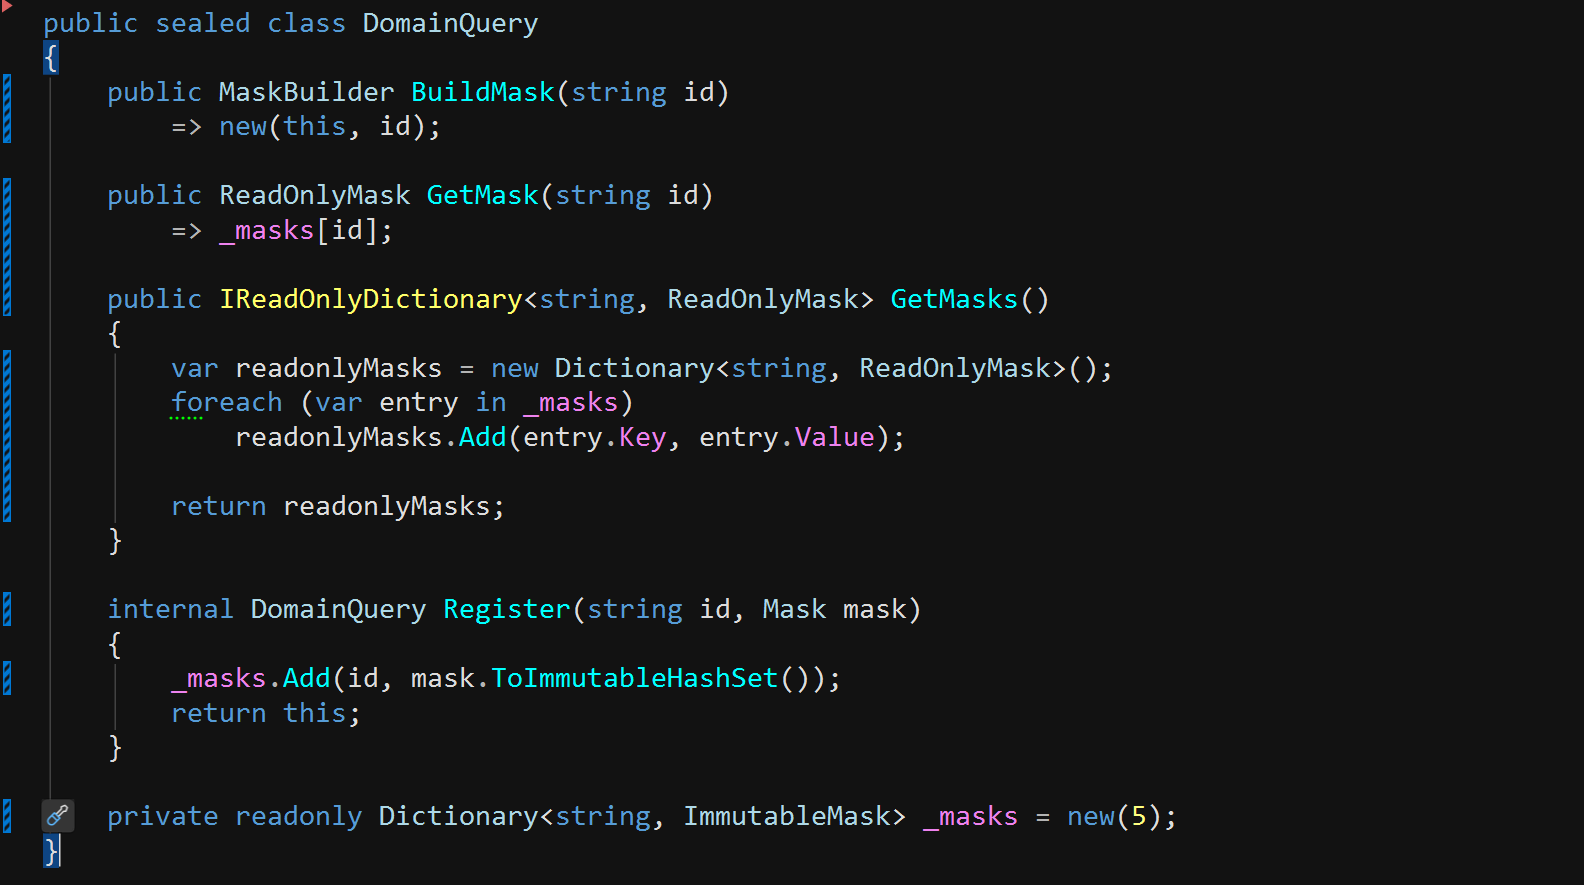The width and height of the screenshot is (1584, 885).
Task: Click the 'class' keyword
Action: click(306, 23)
